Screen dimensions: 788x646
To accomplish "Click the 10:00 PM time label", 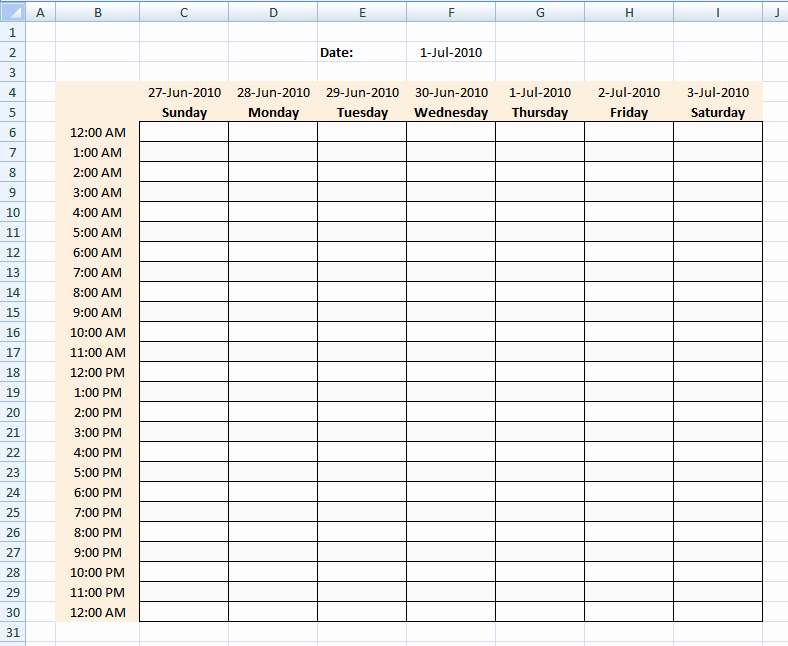I will coord(97,572).
